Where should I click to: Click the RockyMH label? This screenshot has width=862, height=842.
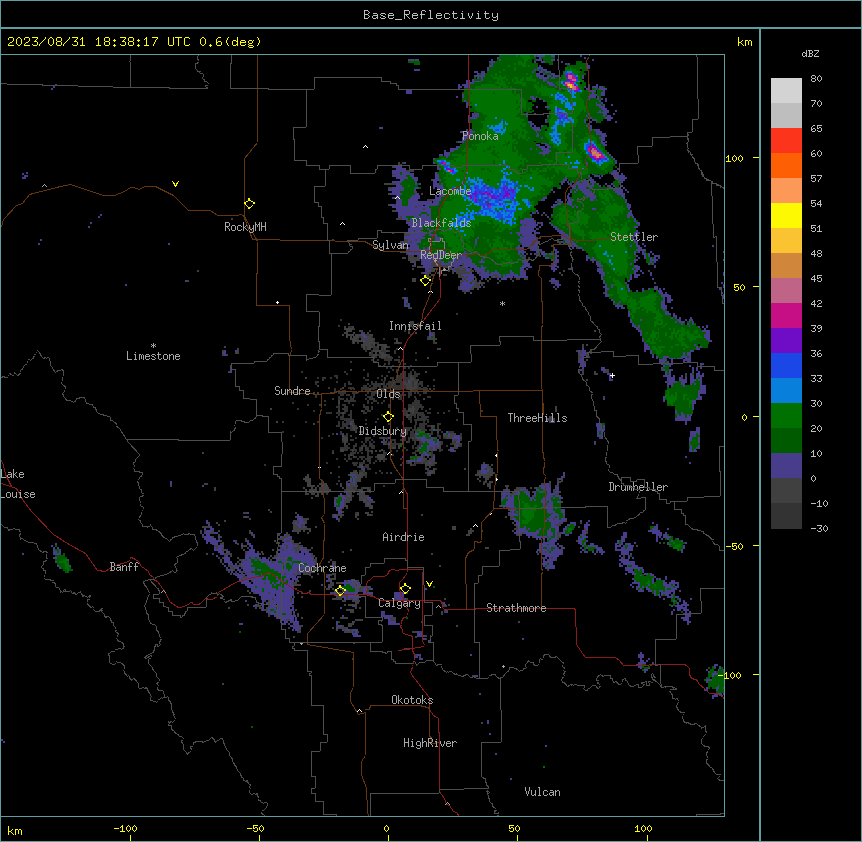point(245,227)
